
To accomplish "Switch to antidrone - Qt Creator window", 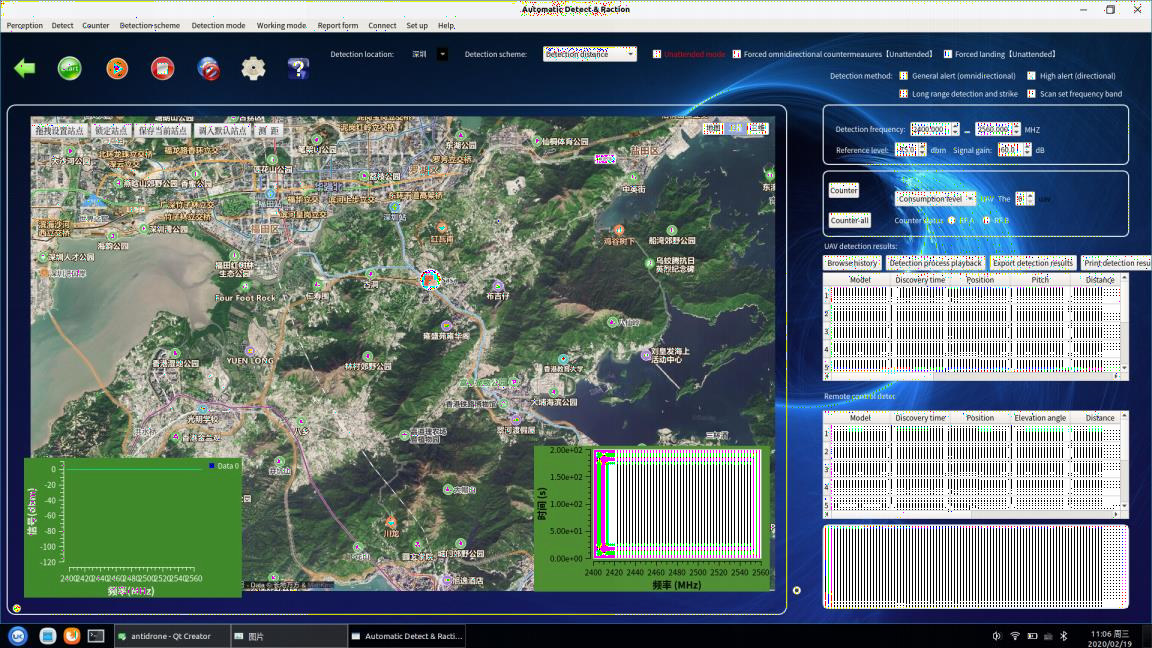I will (170, 636).
